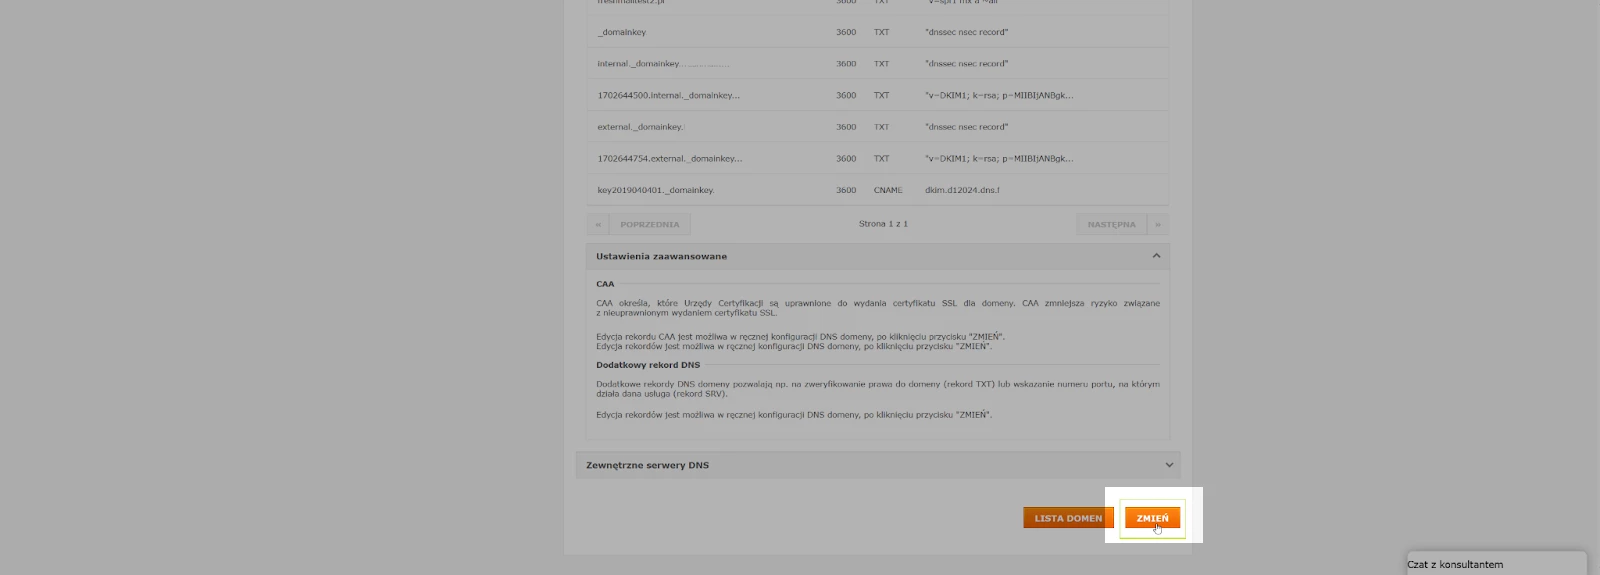Image resolution: width=1600 pixels, height=575 pixels.
Task: Click the Ustawienia zaawansowane heading text
Action: [x=661, y=256]
